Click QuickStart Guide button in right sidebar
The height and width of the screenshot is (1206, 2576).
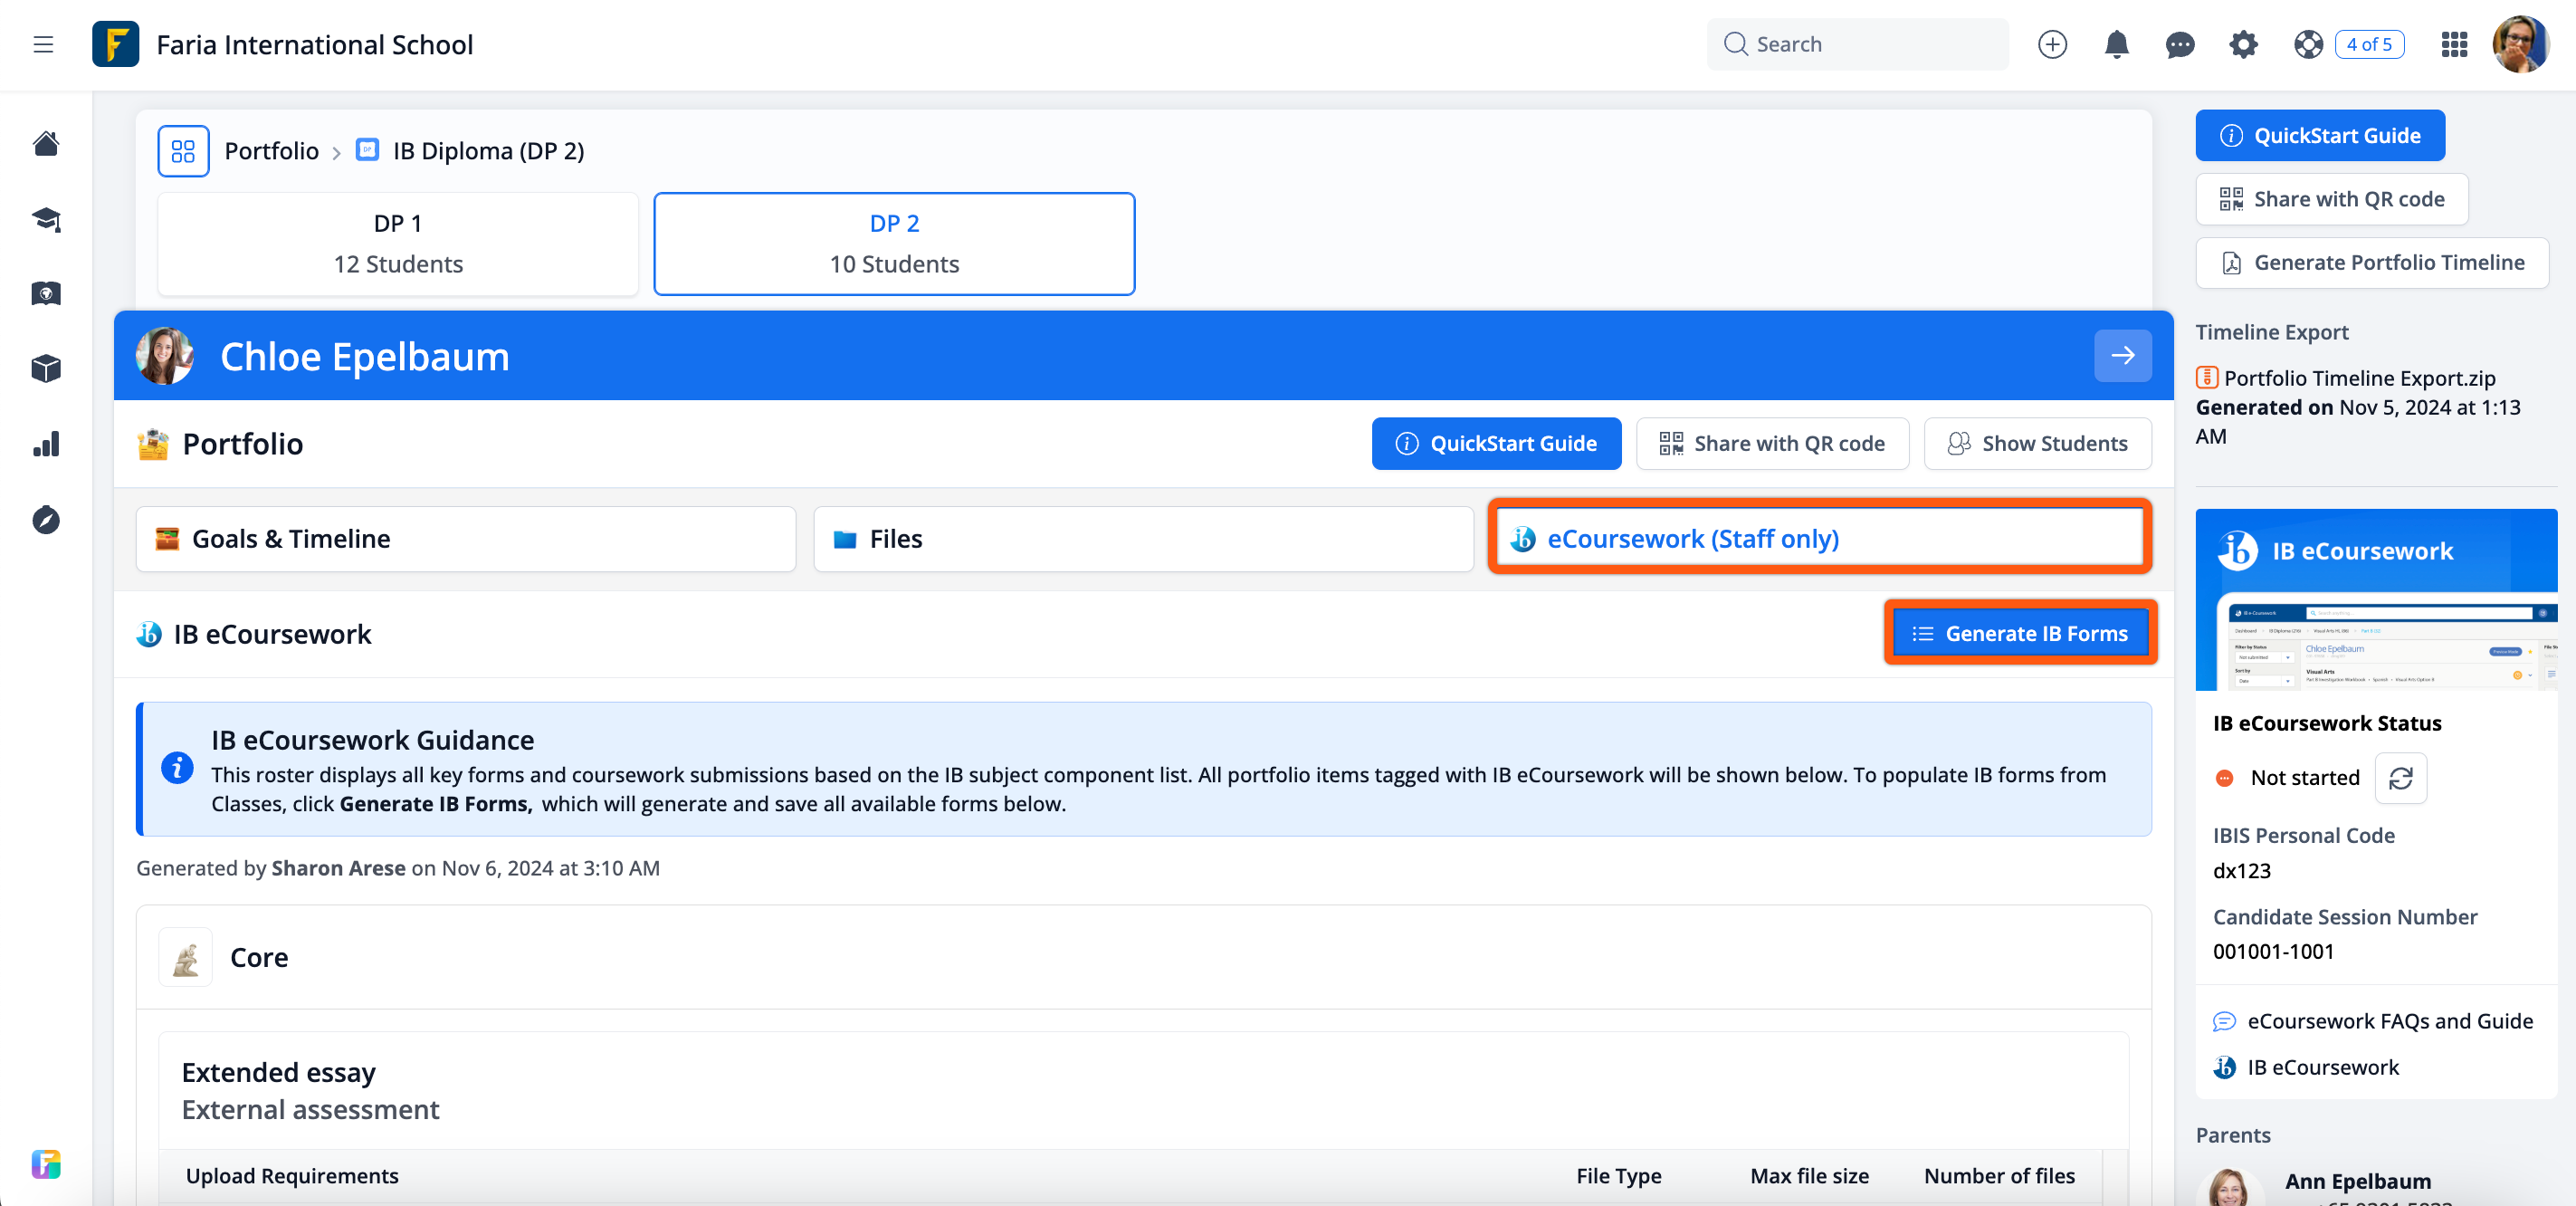click(2320, 135)
